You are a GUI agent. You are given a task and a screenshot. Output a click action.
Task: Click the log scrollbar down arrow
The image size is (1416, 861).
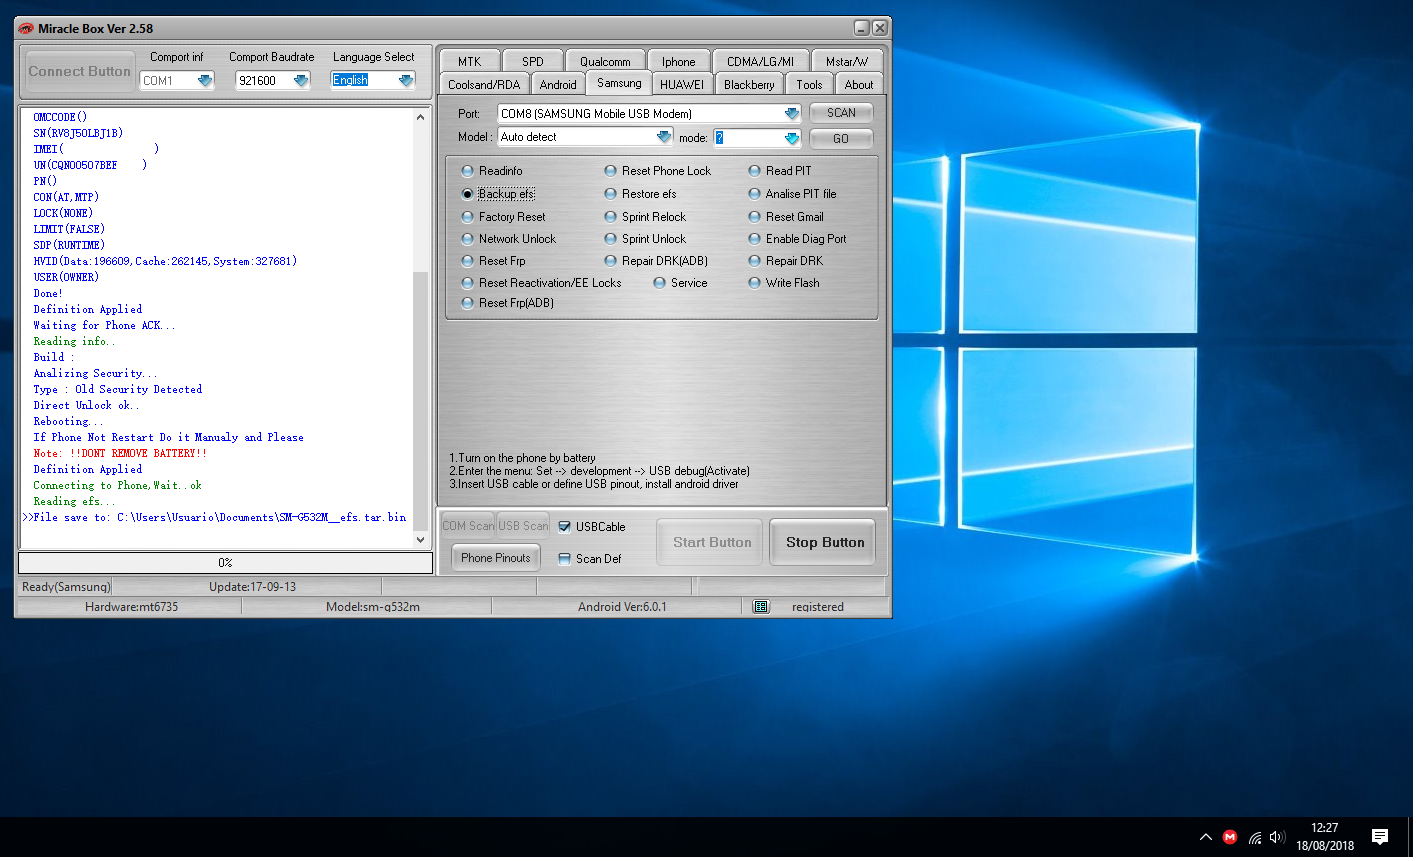421,540
